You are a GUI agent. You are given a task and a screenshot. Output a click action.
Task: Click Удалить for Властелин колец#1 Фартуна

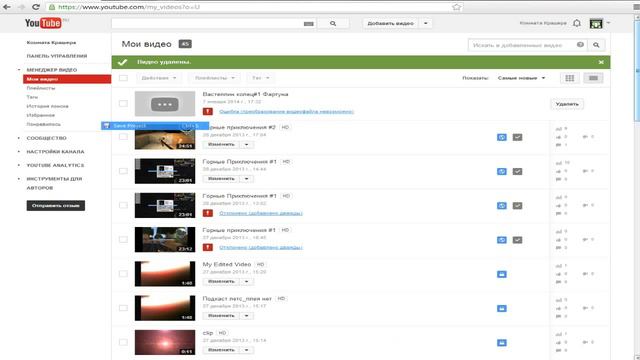point(567,104)
